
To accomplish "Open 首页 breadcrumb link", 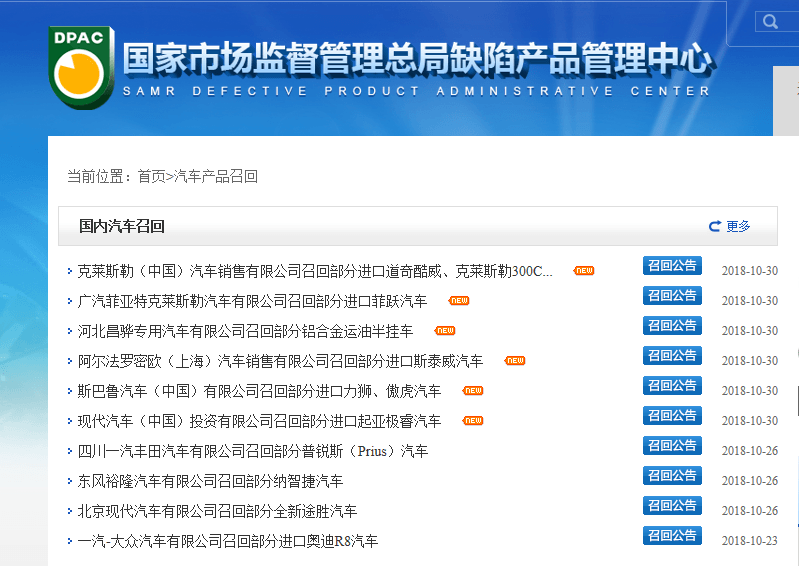I will point(151,176).
